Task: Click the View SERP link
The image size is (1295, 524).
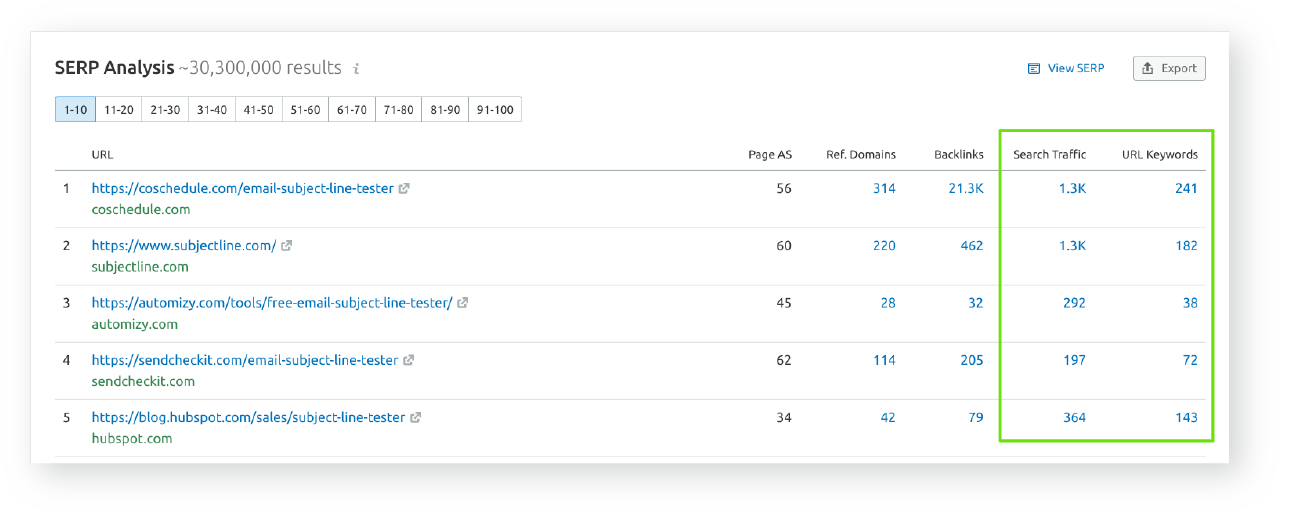Action: coord(1066,68)
